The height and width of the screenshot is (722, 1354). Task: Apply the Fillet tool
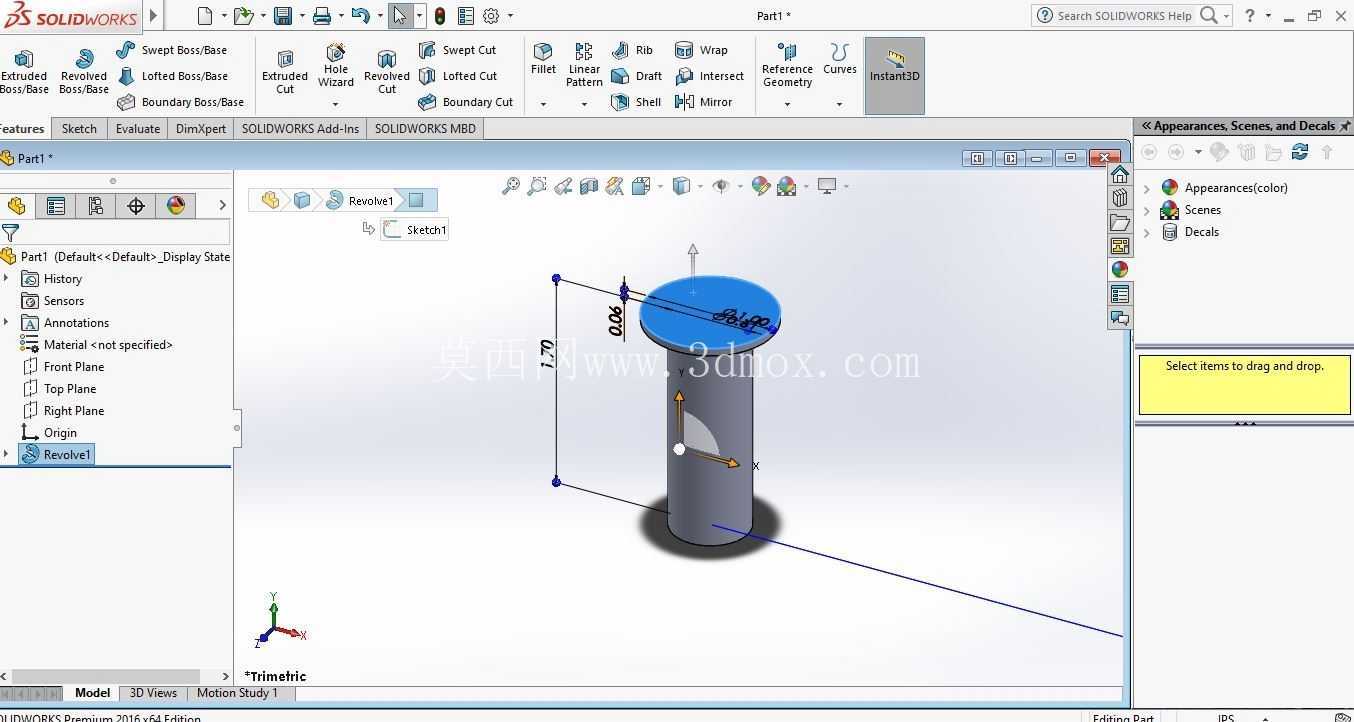pos(543,59)
